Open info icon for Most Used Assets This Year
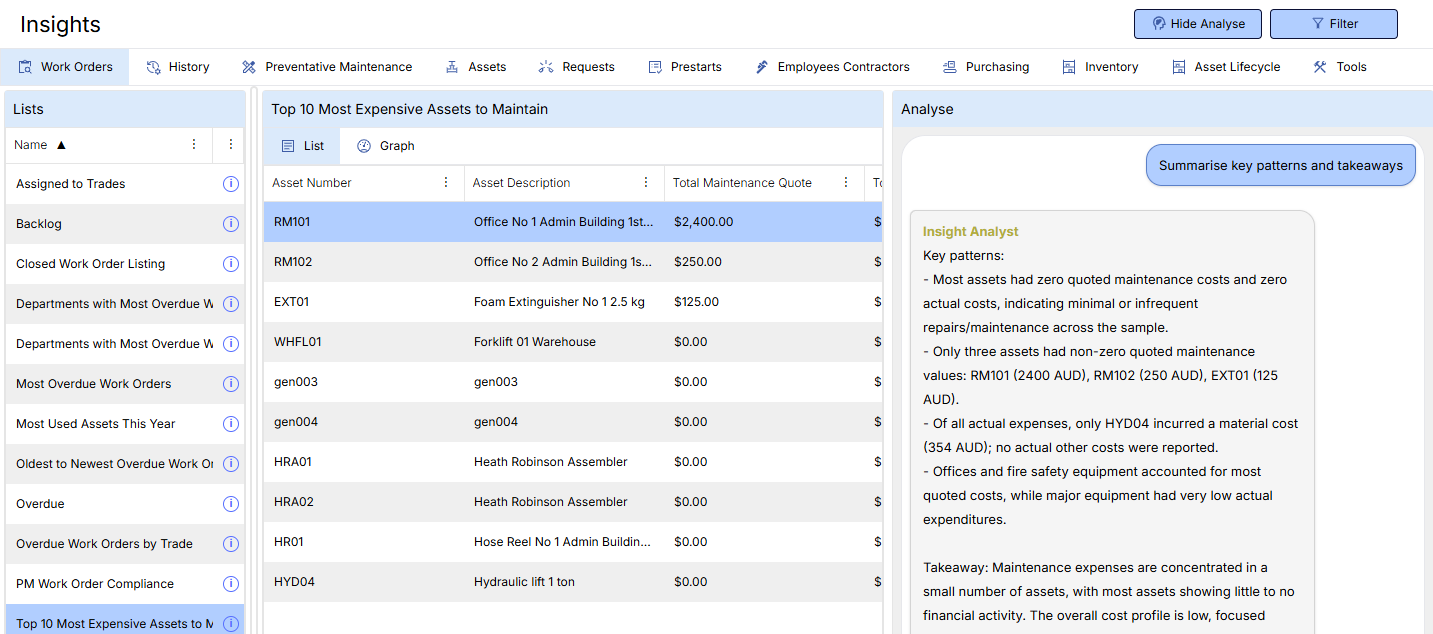 230,424
